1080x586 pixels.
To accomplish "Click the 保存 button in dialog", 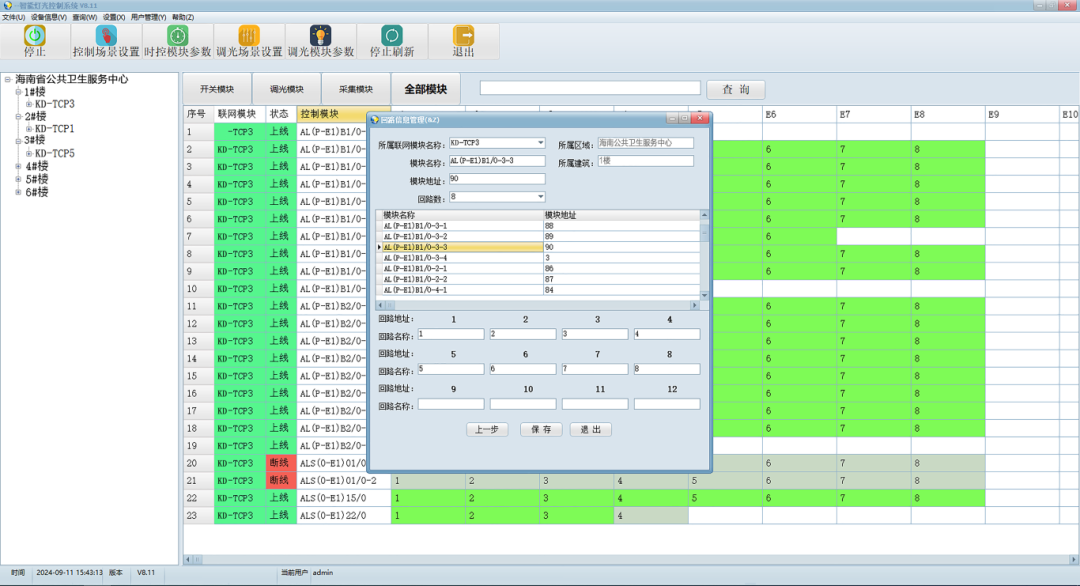I will 541,429.
